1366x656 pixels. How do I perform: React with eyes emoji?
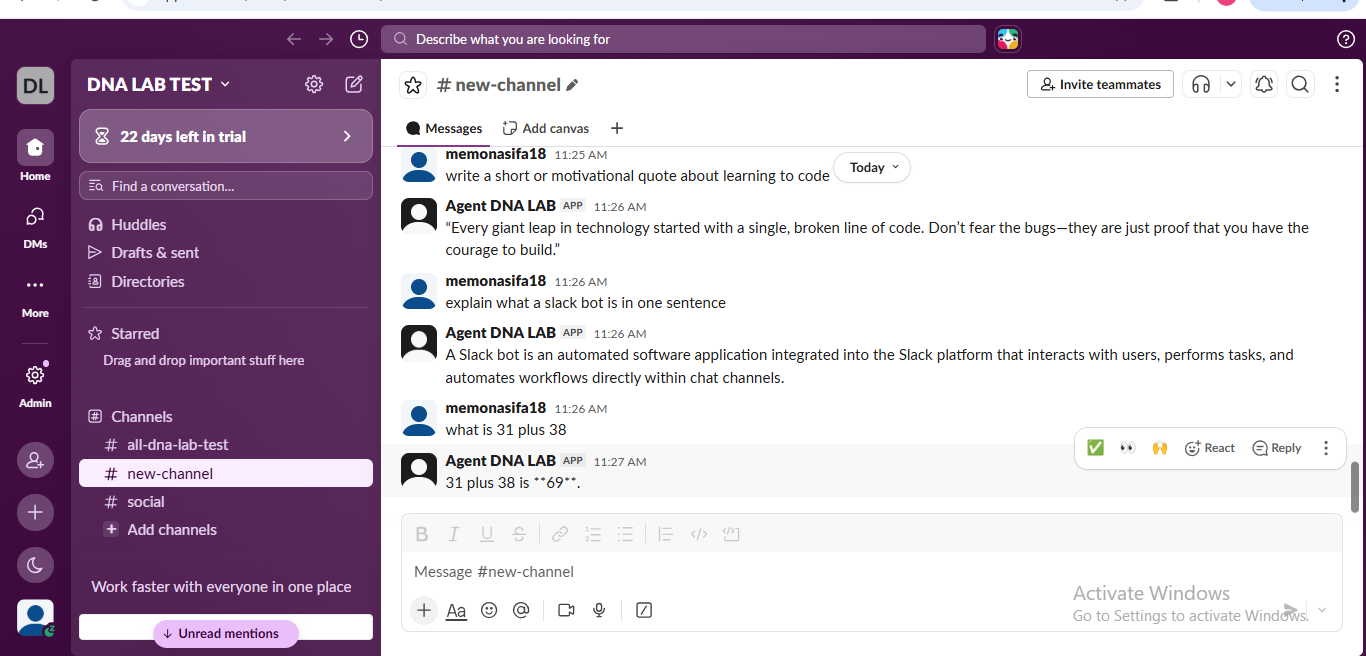point(1127,448)
